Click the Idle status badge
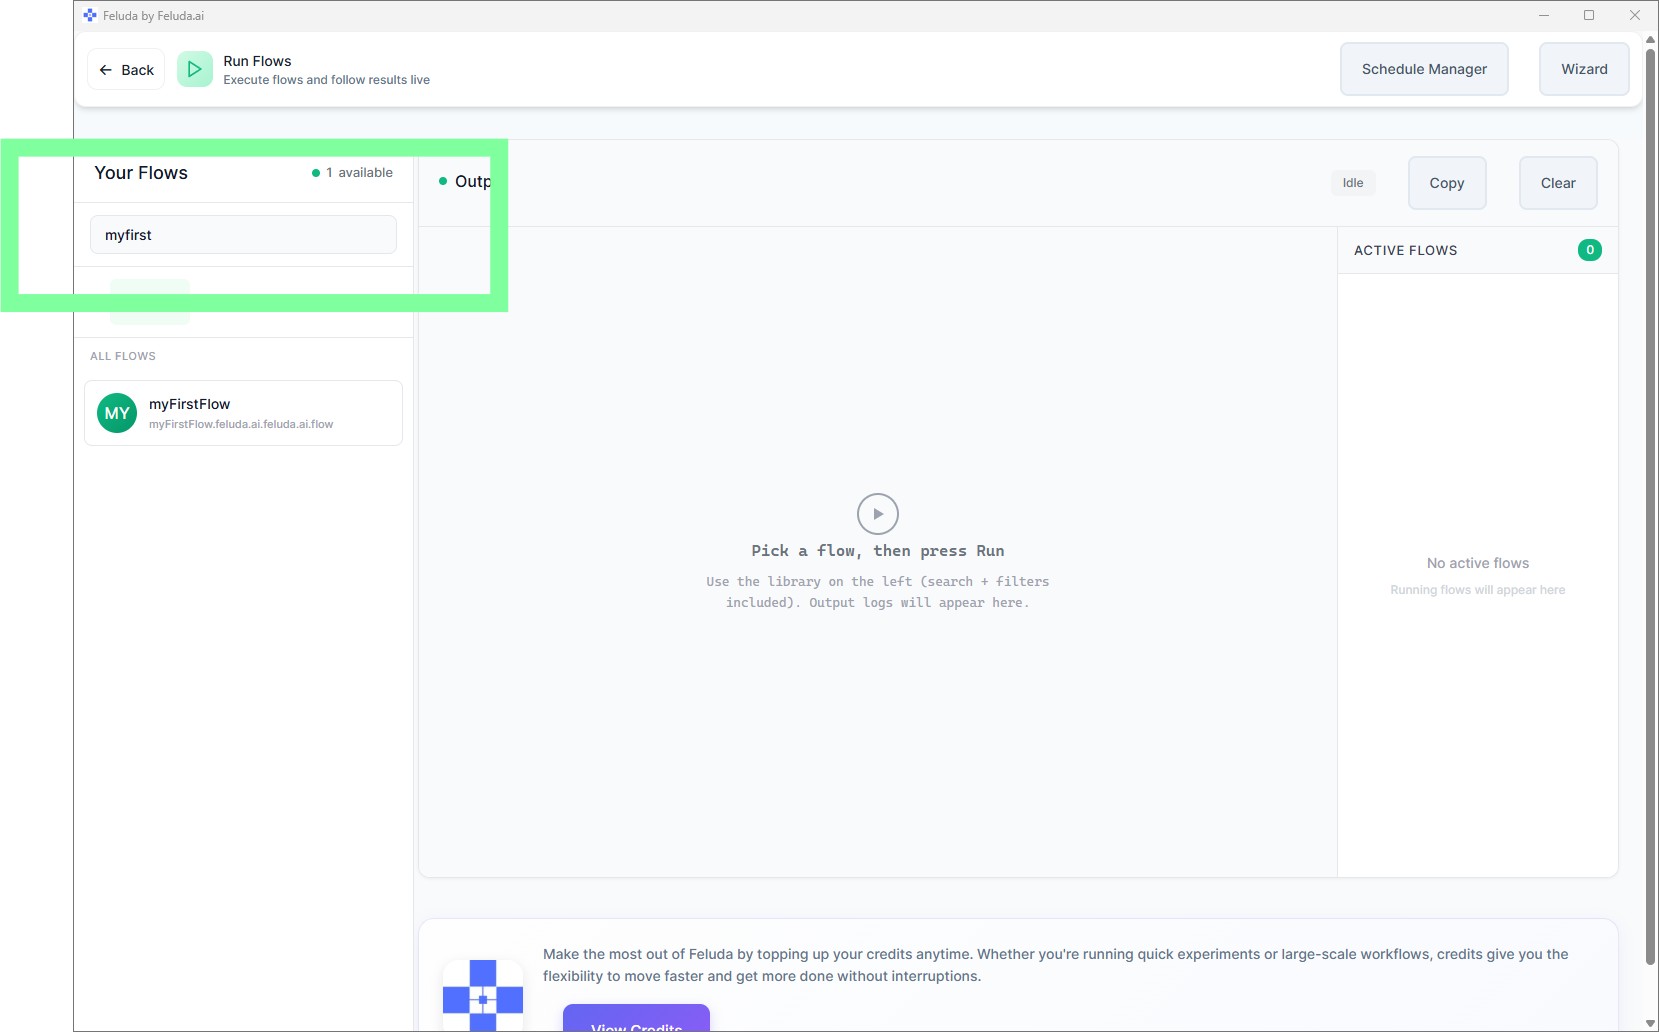 click(x=1352, y=182)
